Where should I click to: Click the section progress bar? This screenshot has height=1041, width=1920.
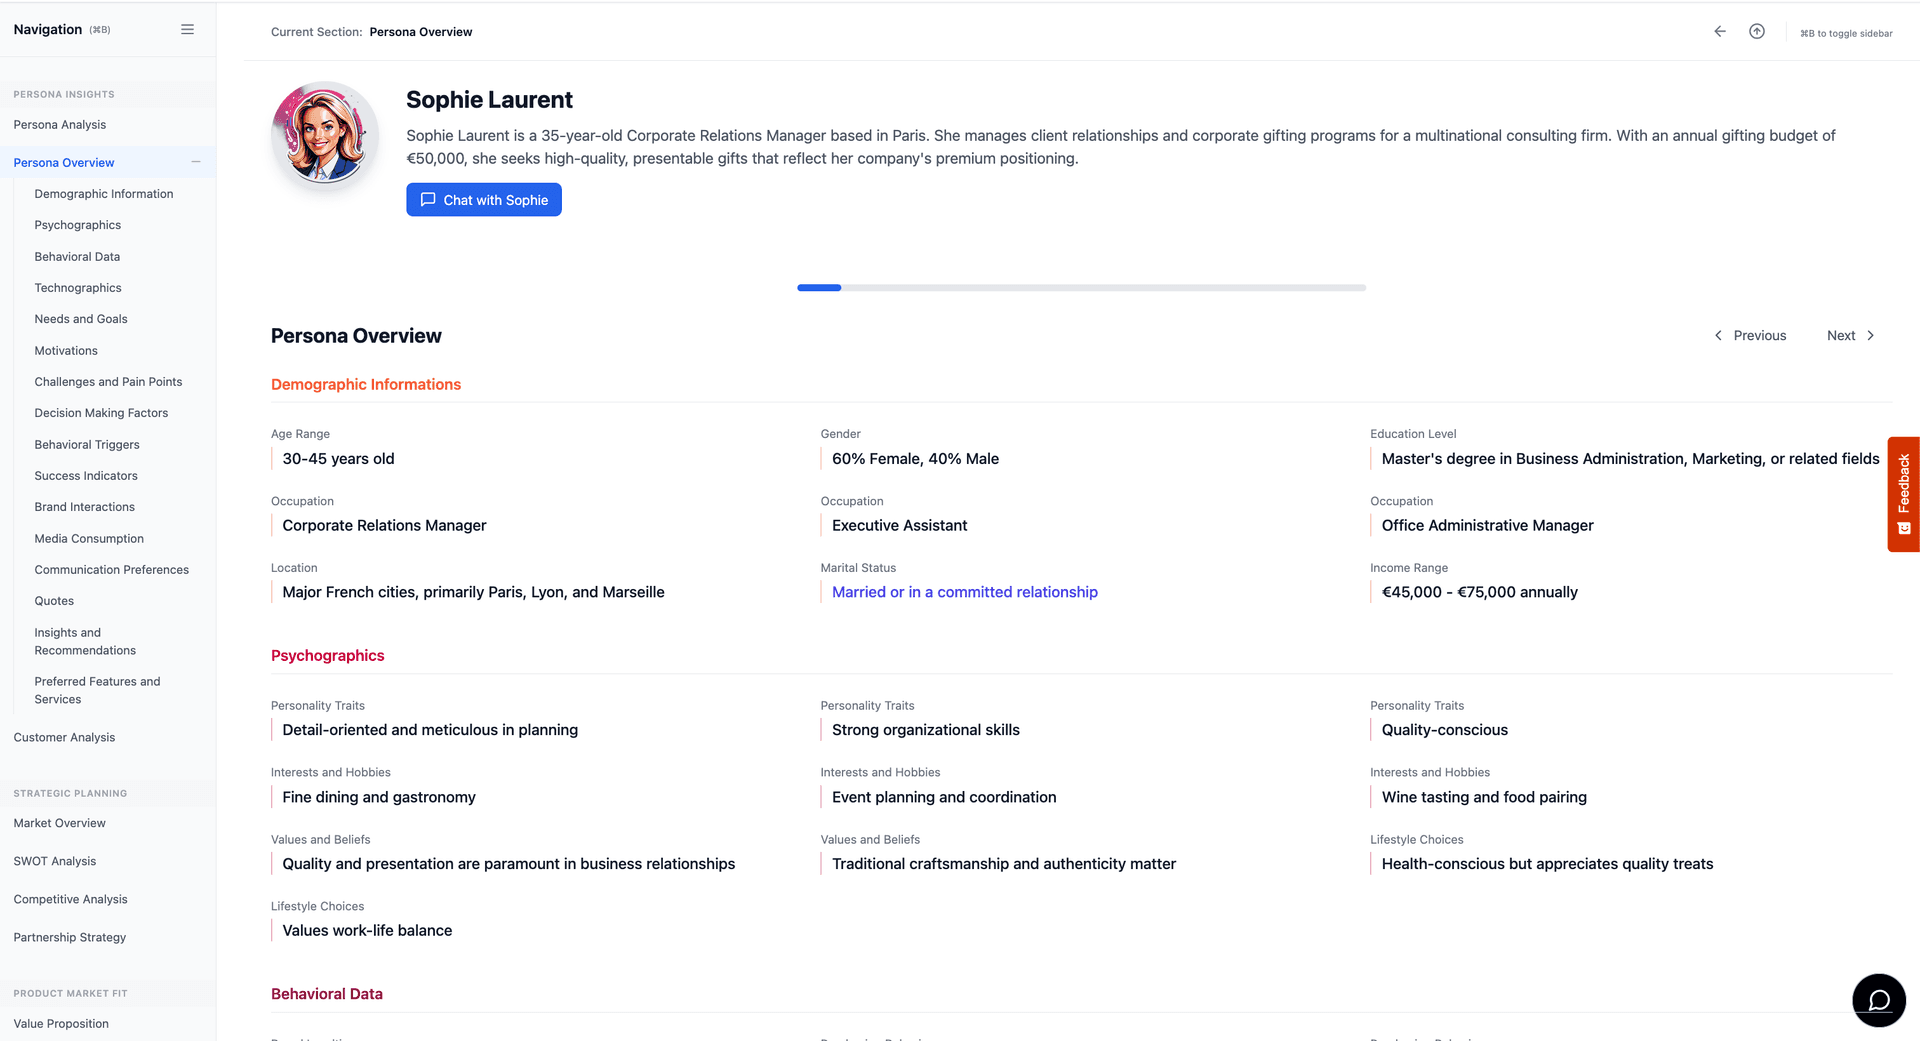[x=1081, y=288]
